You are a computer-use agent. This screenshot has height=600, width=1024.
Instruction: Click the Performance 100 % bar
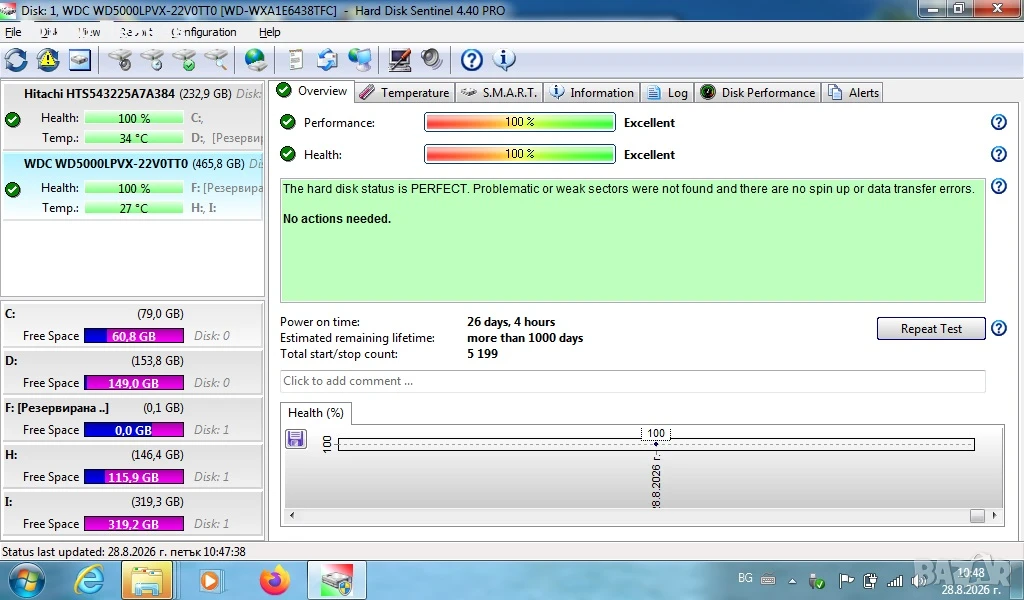click(x=520, y=122)
